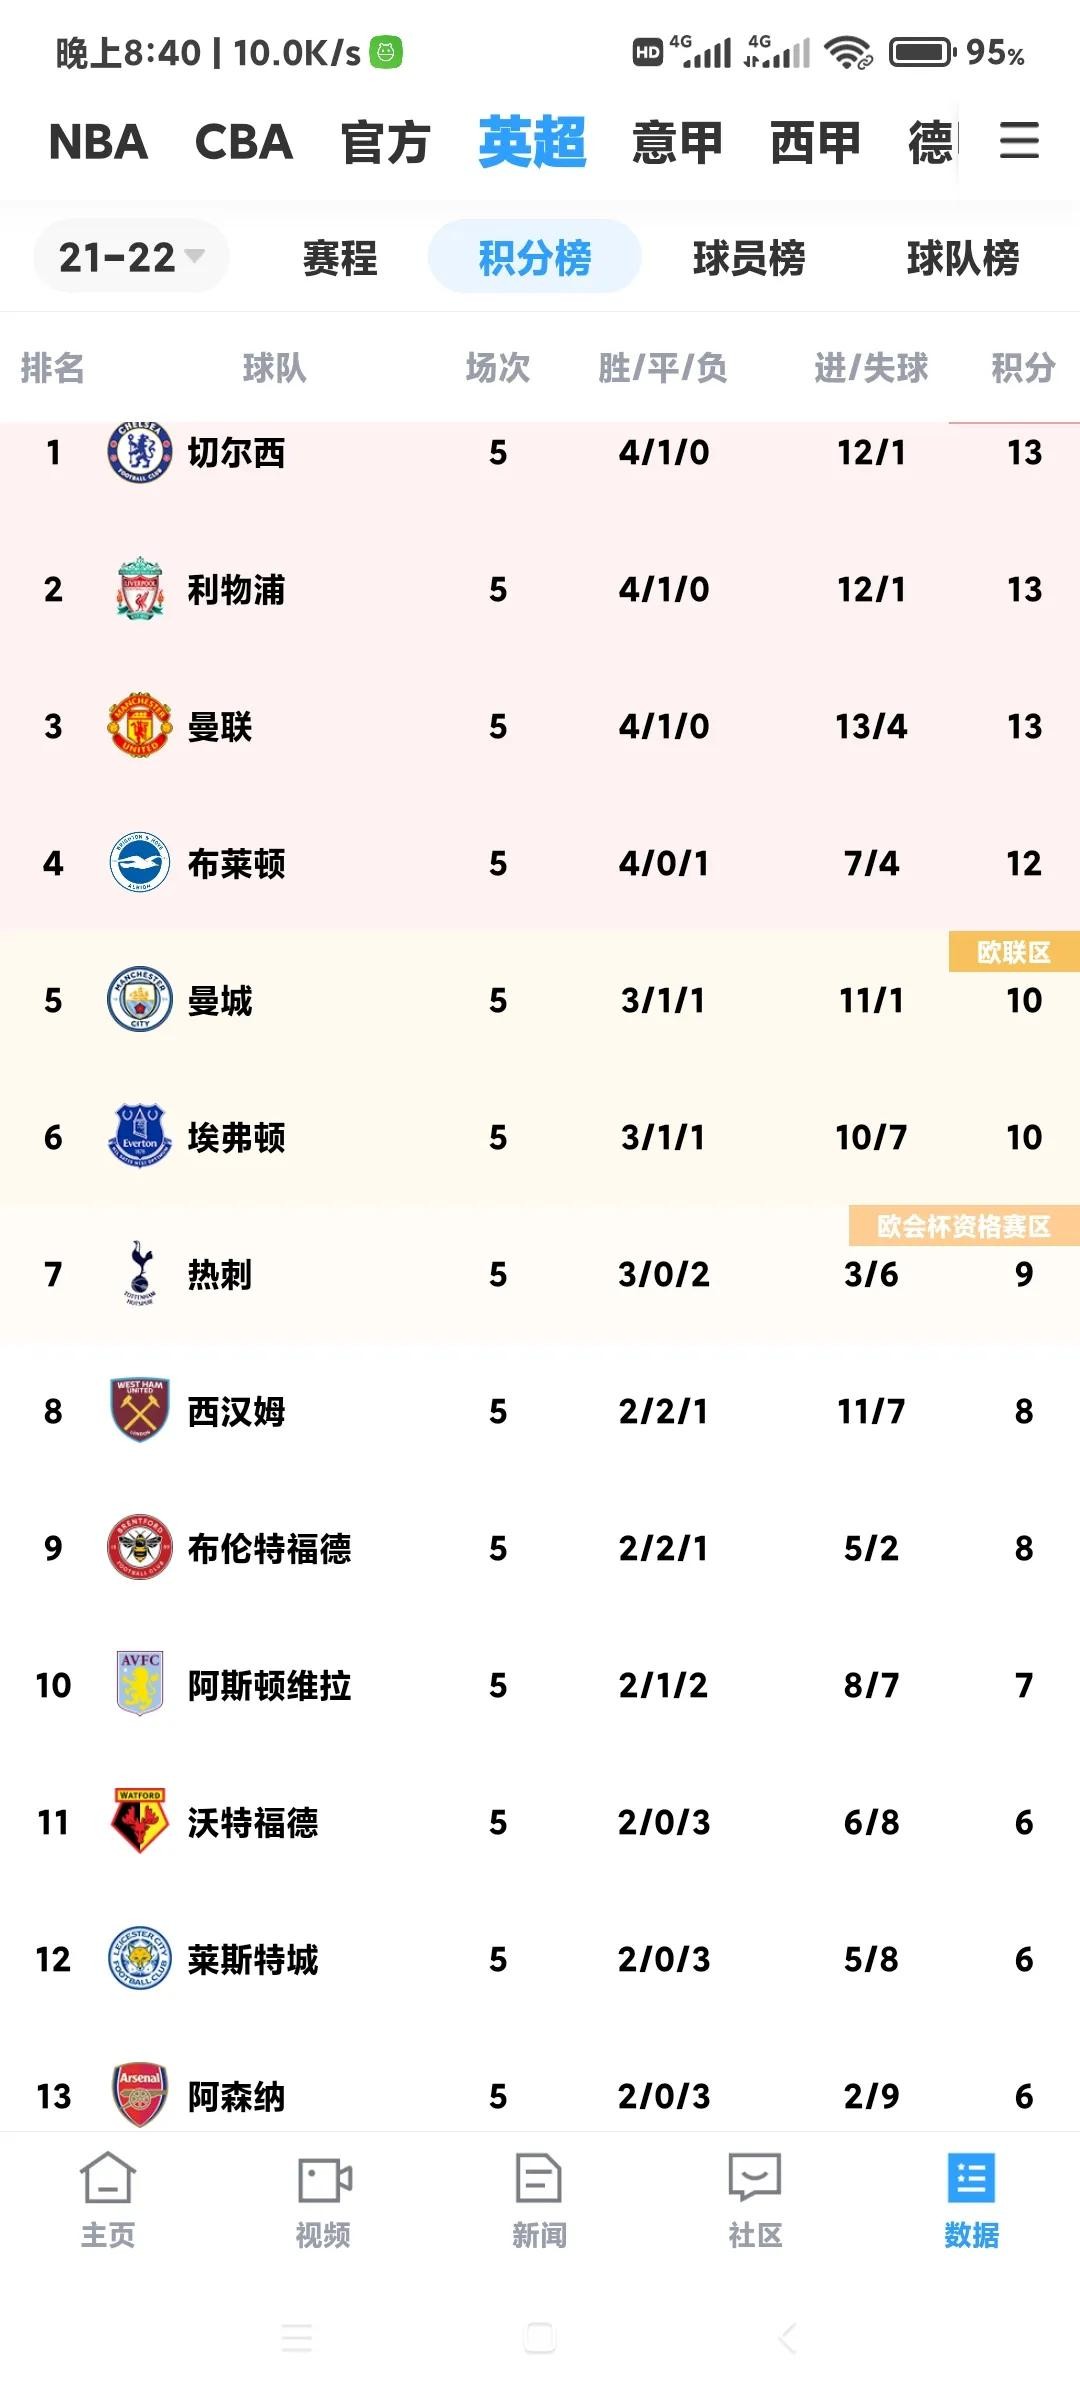The height and width of the screenshot is (2400, 1080).
Task: Tap the Chelsea club crest
Action: click(140, 452)
